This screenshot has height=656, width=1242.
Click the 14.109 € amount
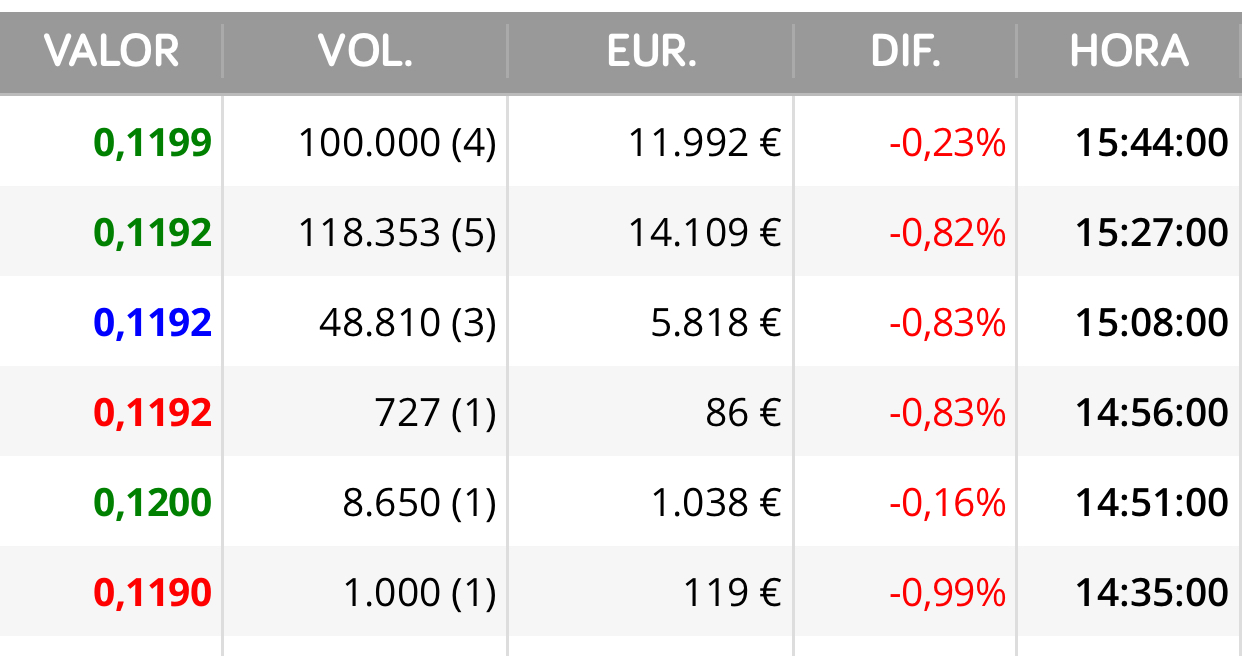tap(704, 233)
